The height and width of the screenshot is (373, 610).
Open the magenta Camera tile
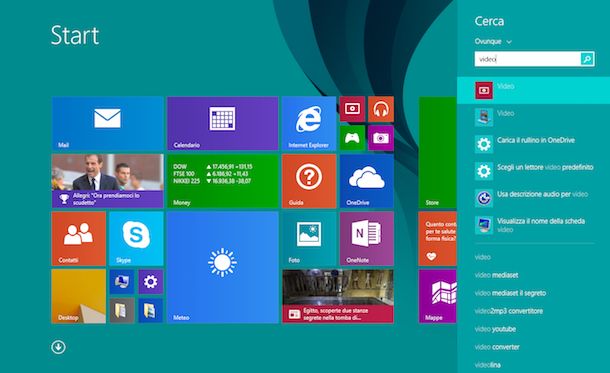(x=381, y=138)
